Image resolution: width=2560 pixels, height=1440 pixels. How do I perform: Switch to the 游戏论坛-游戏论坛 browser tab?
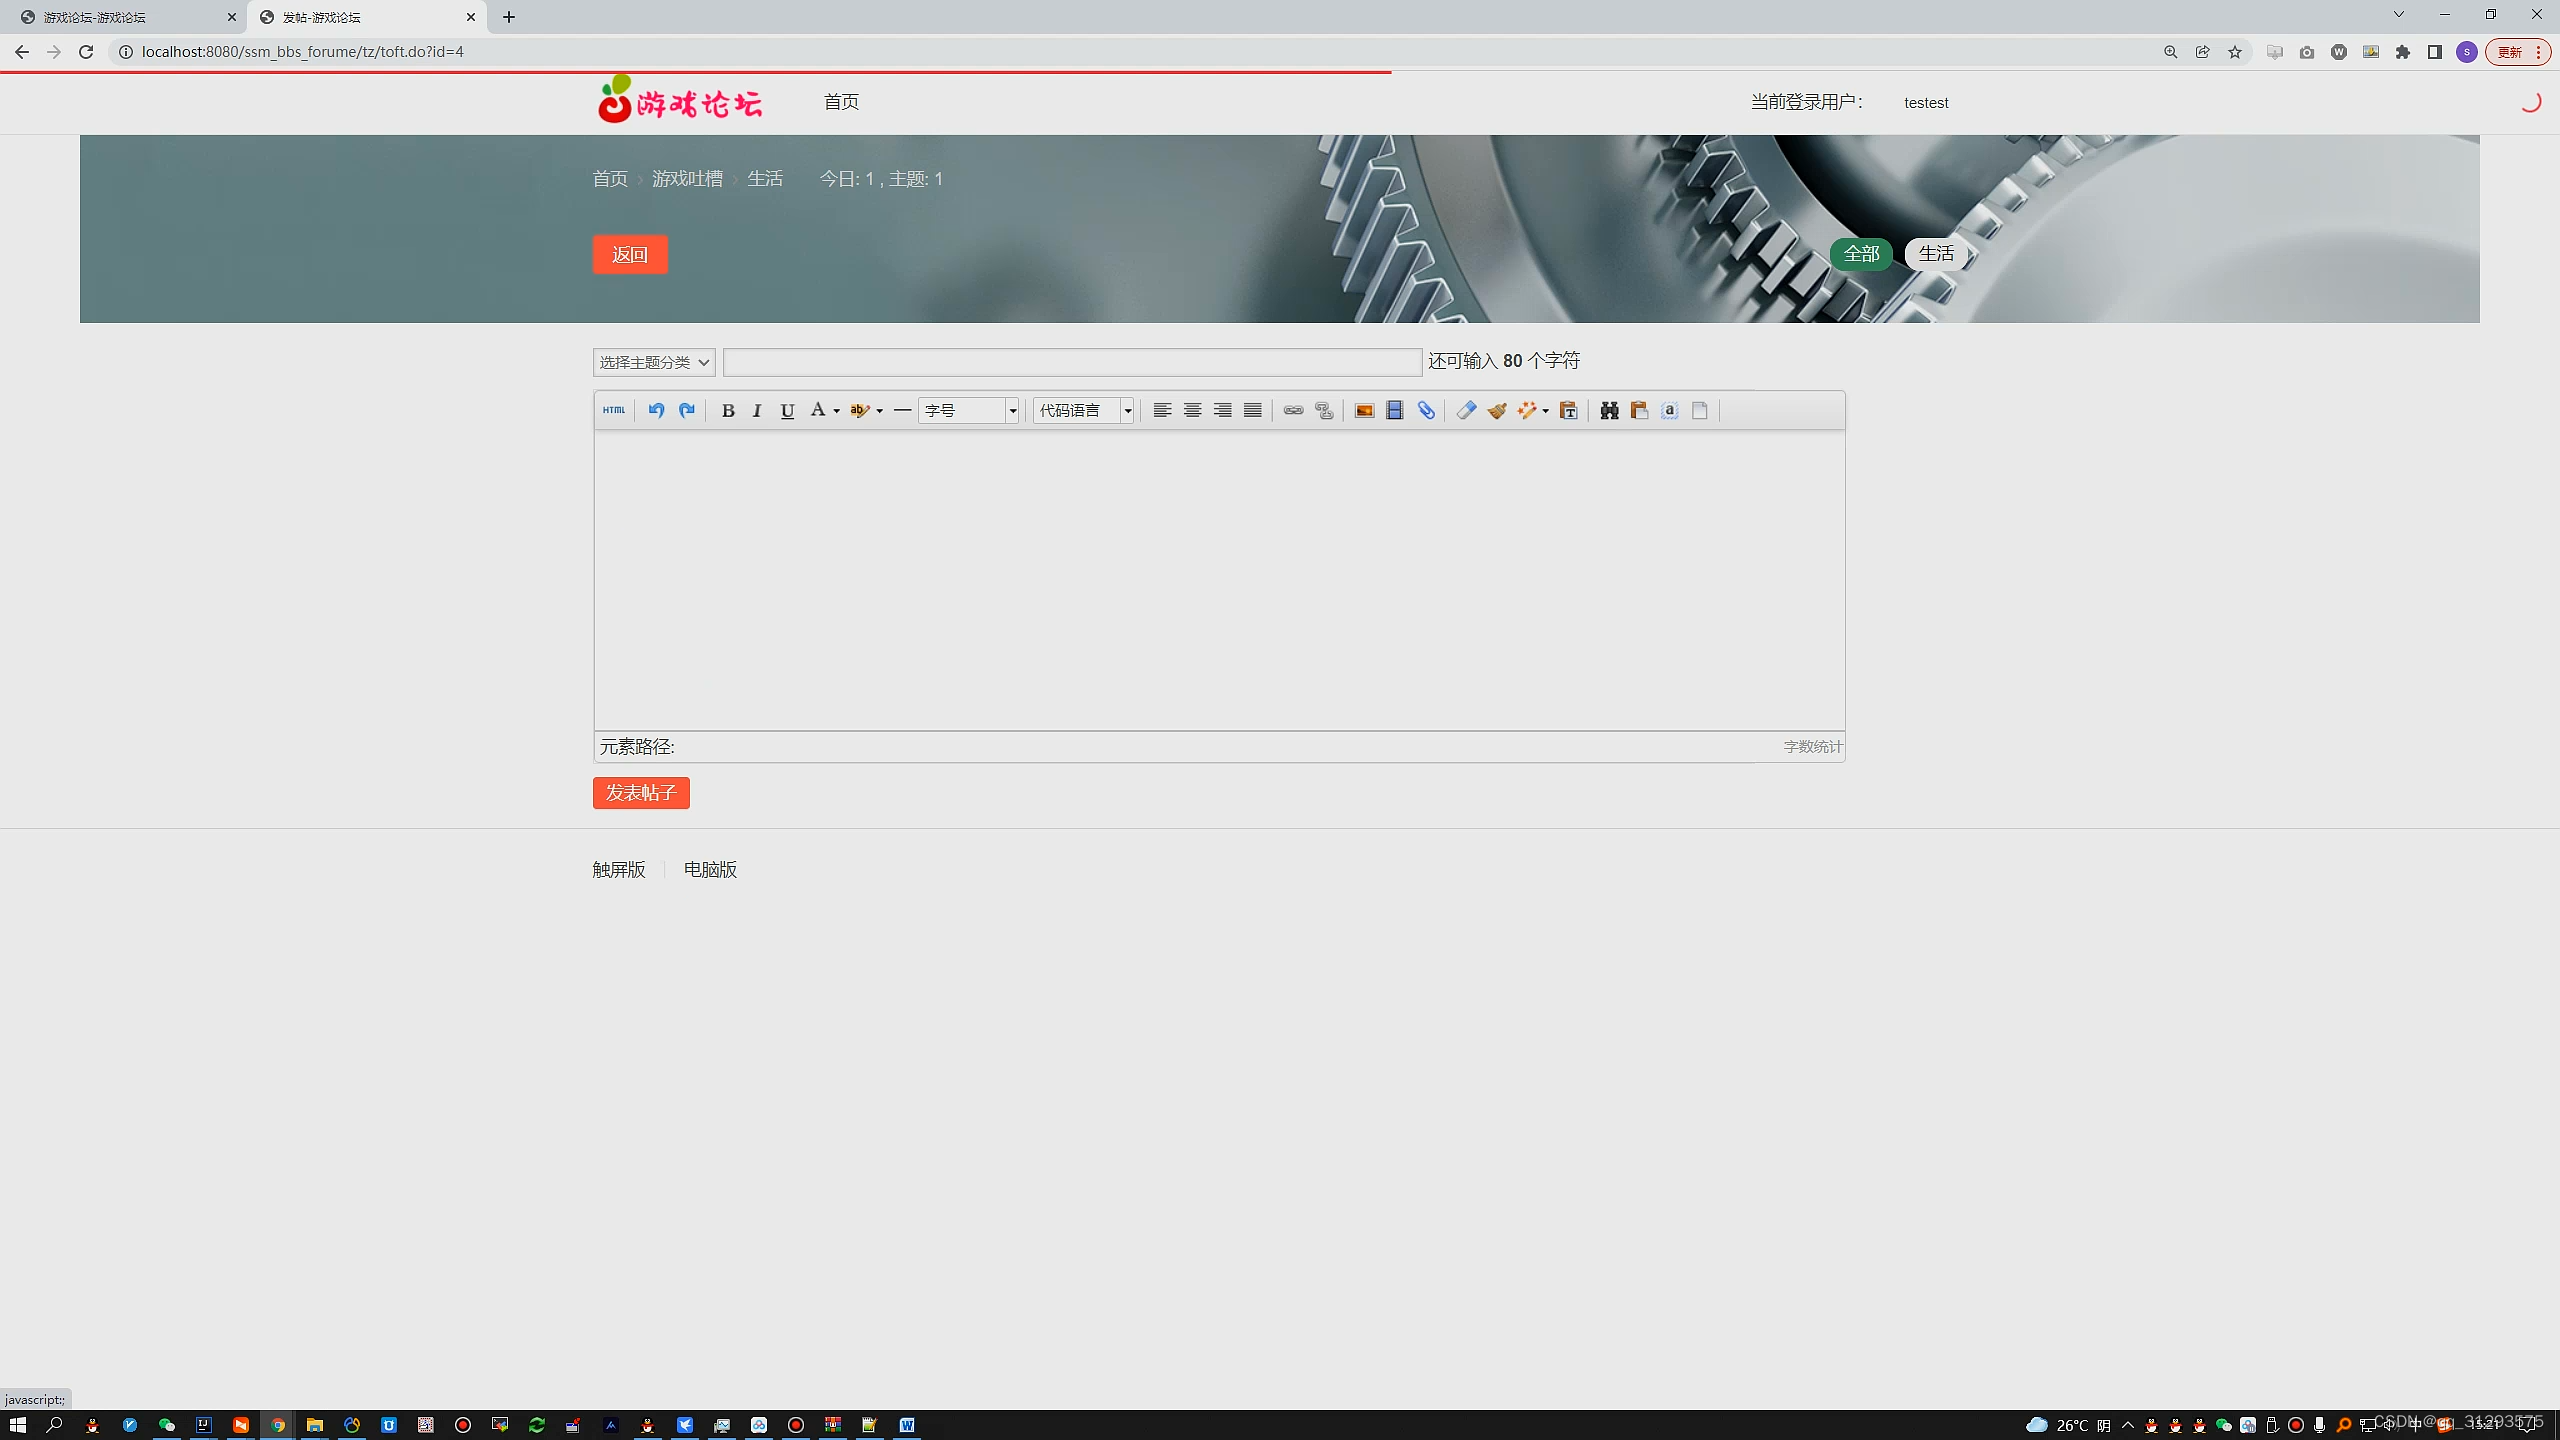(125, 17)
